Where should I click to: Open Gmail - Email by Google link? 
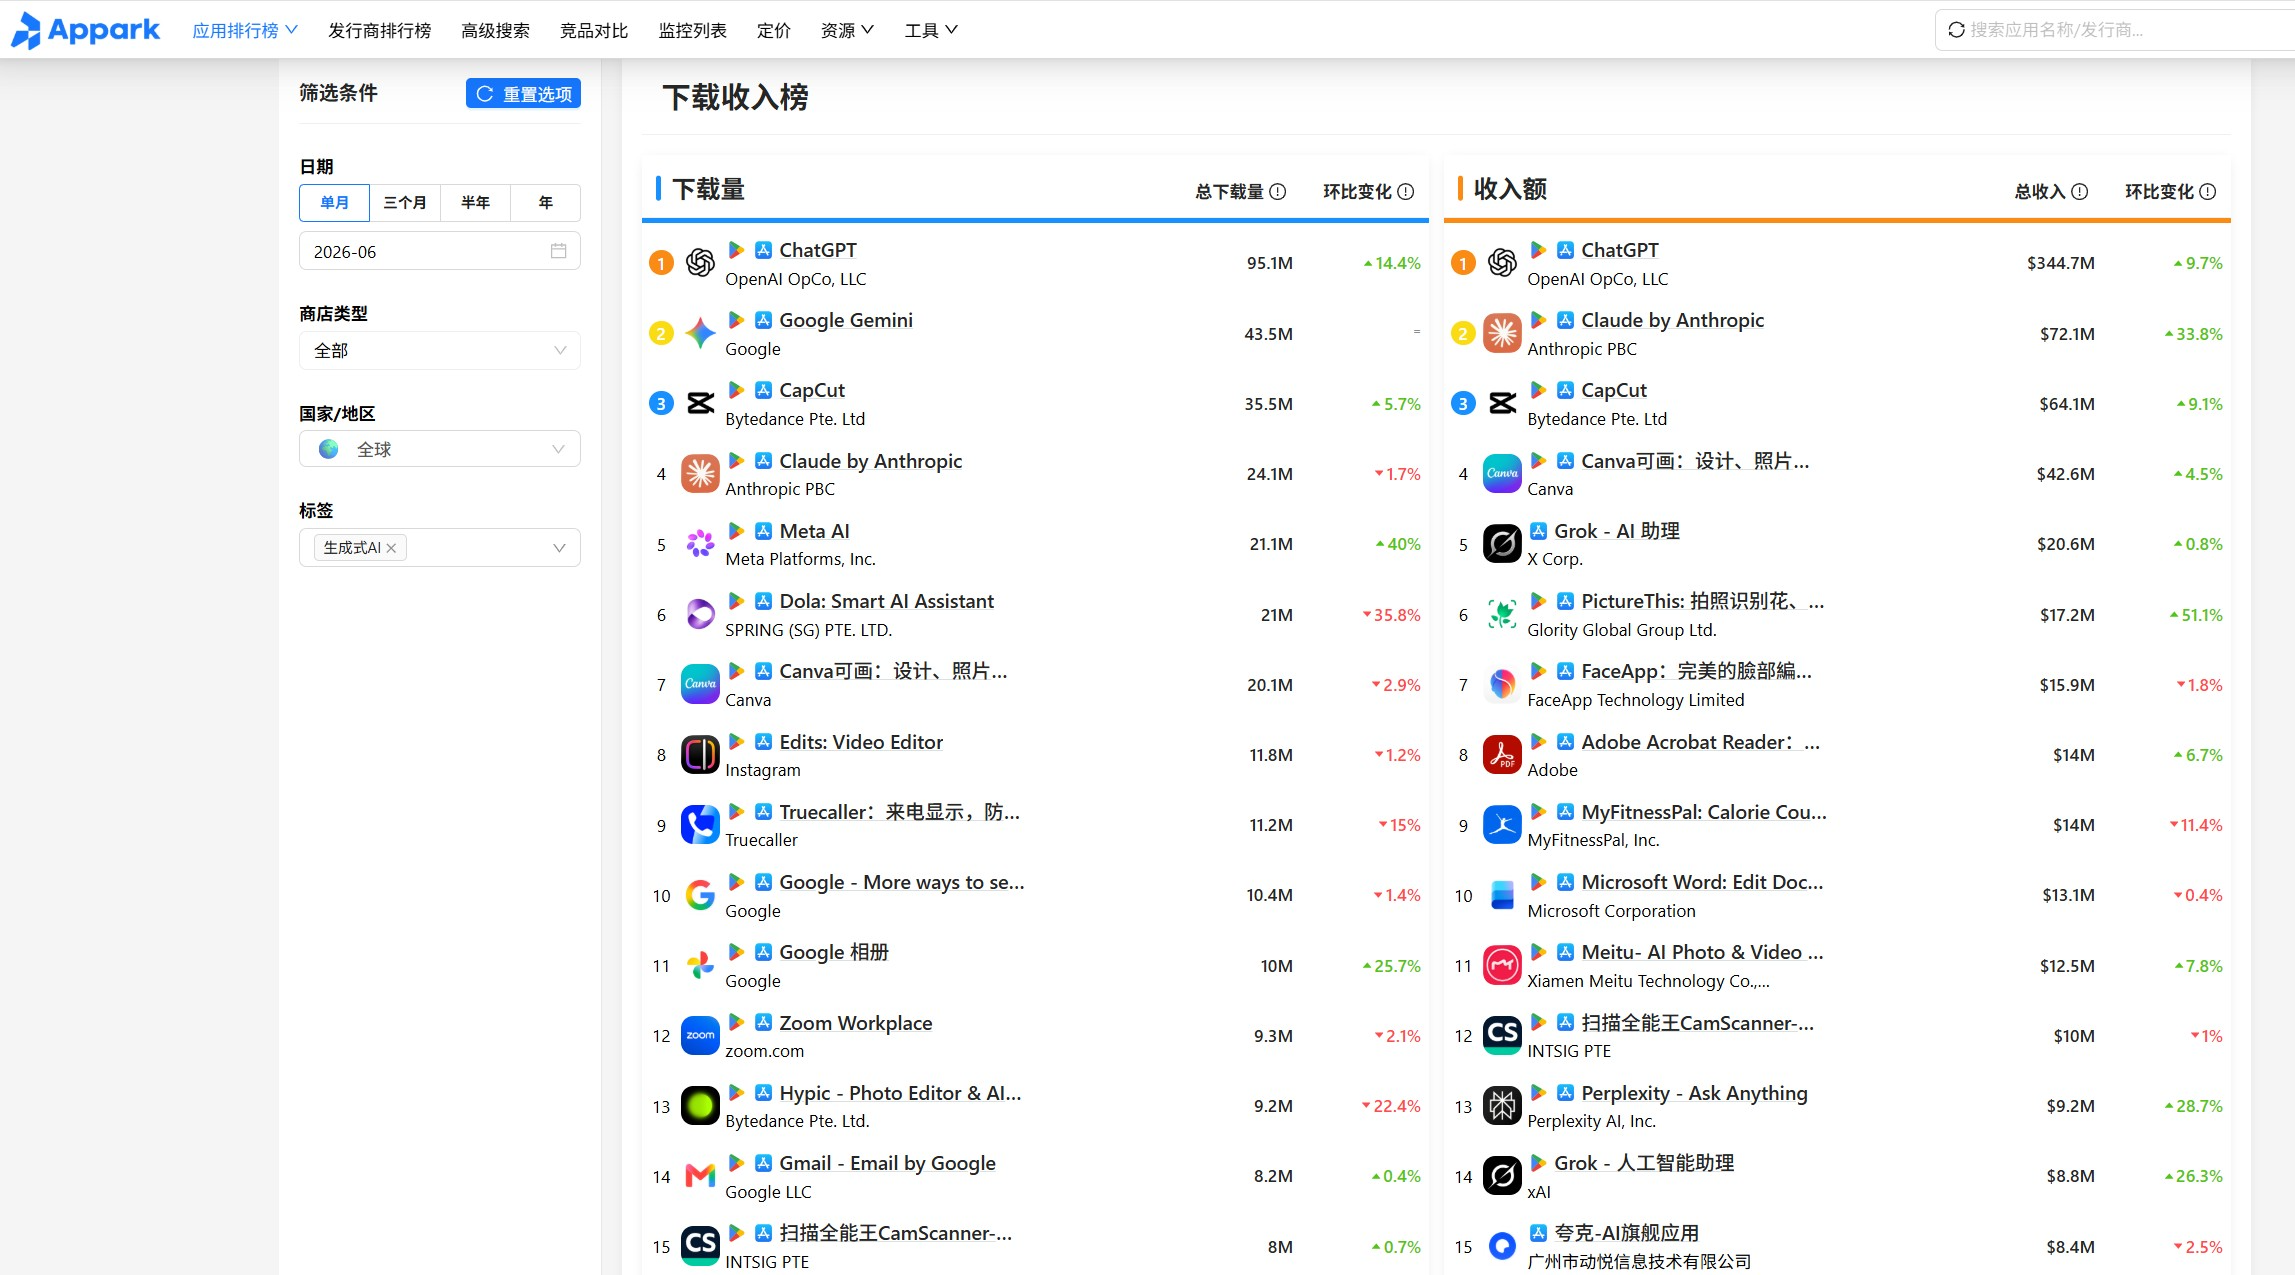(x=887, y=1163)
